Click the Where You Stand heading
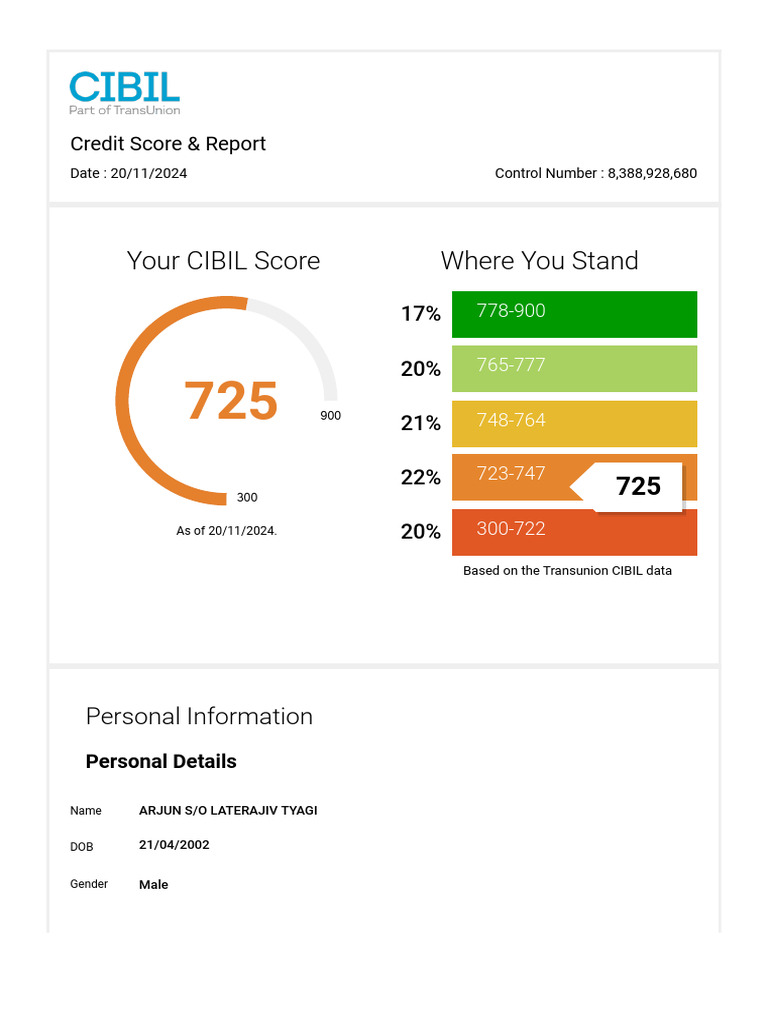 point(539,261)
